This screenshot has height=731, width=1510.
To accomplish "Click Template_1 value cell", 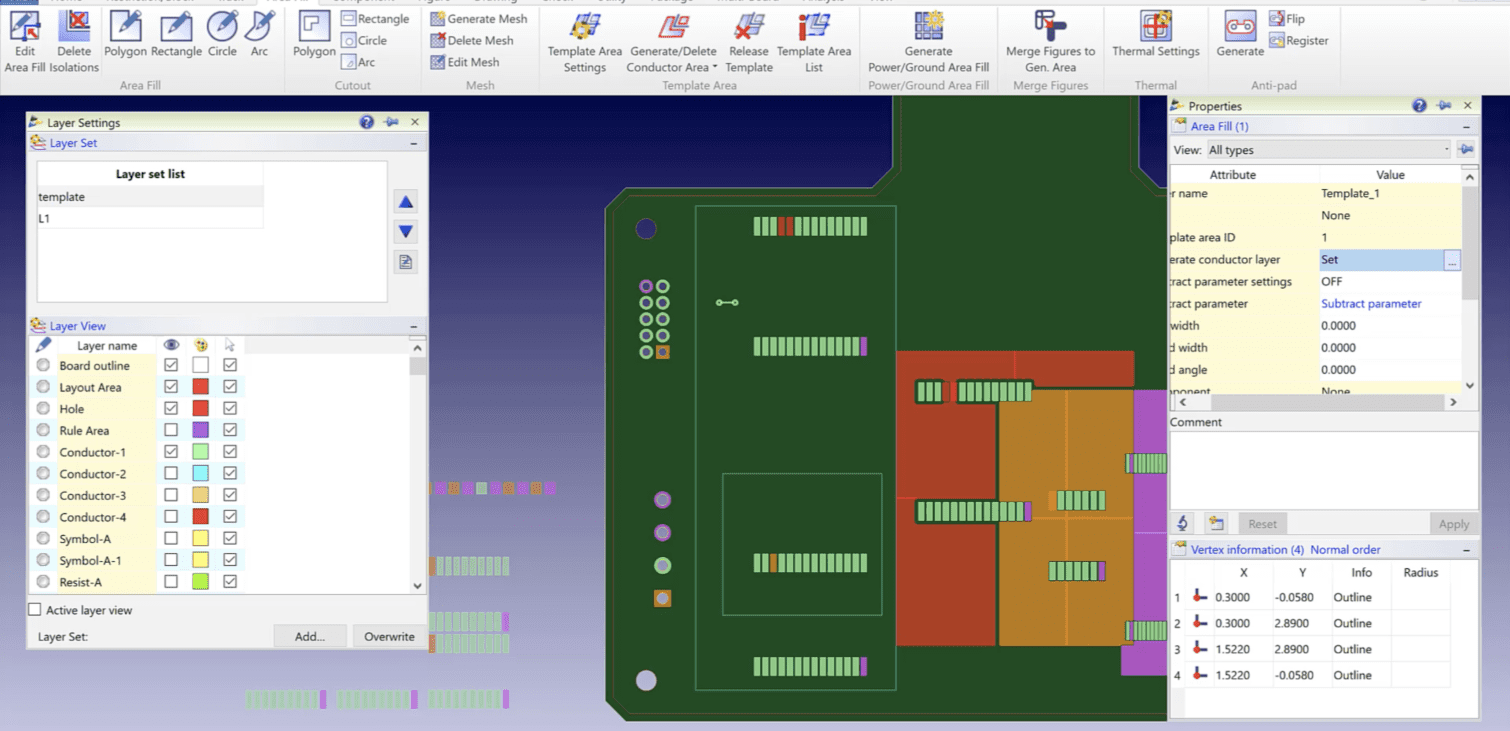I will click(x=1390, y=194).
